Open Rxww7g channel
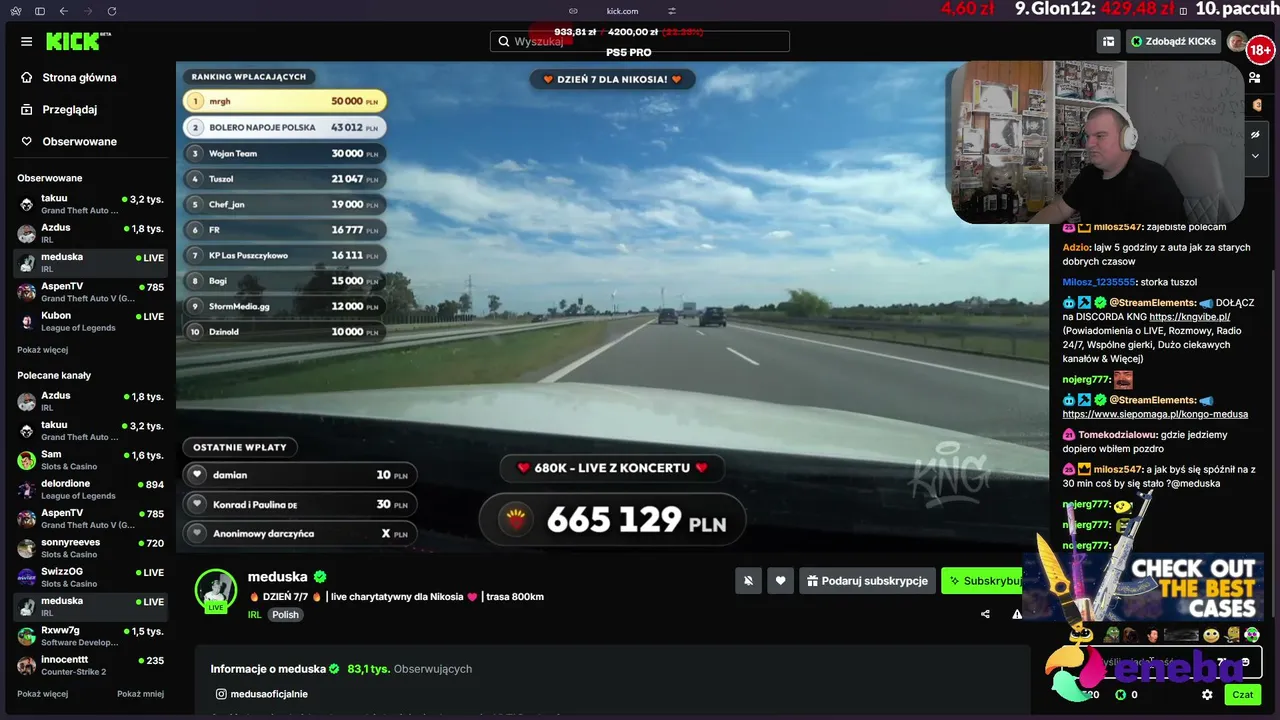 (x=90, y=636)
